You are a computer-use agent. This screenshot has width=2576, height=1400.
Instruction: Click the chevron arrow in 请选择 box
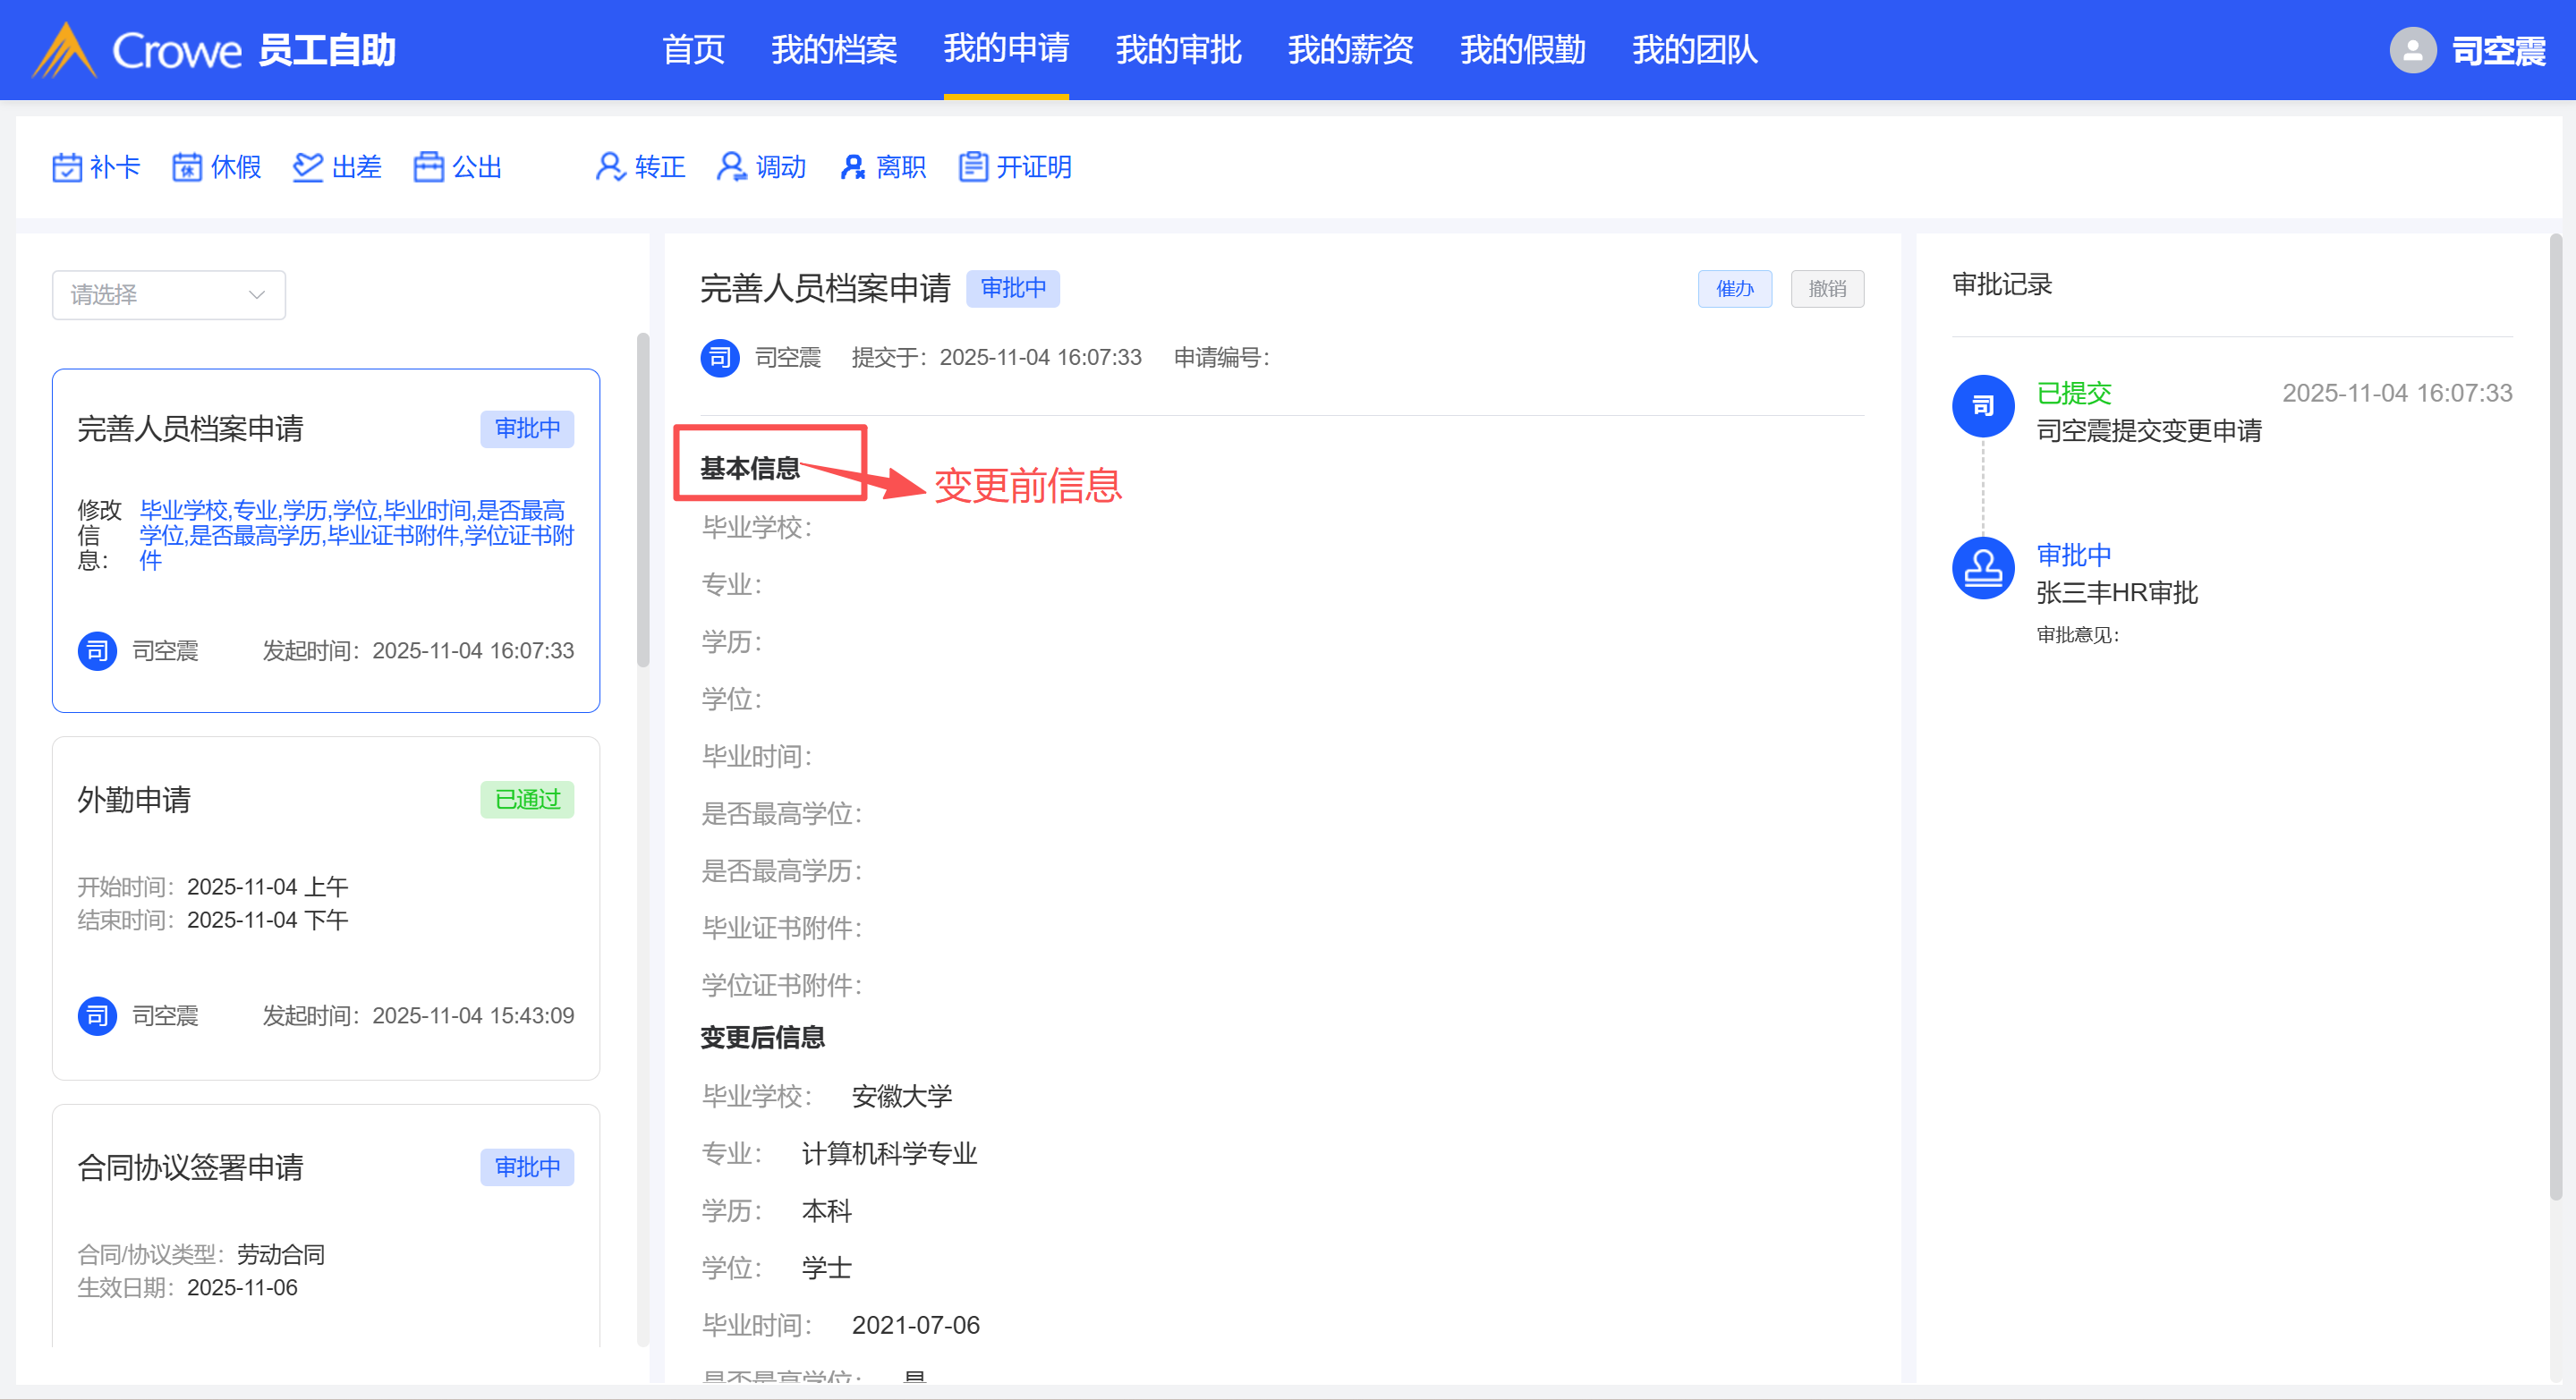coord(257,295)
